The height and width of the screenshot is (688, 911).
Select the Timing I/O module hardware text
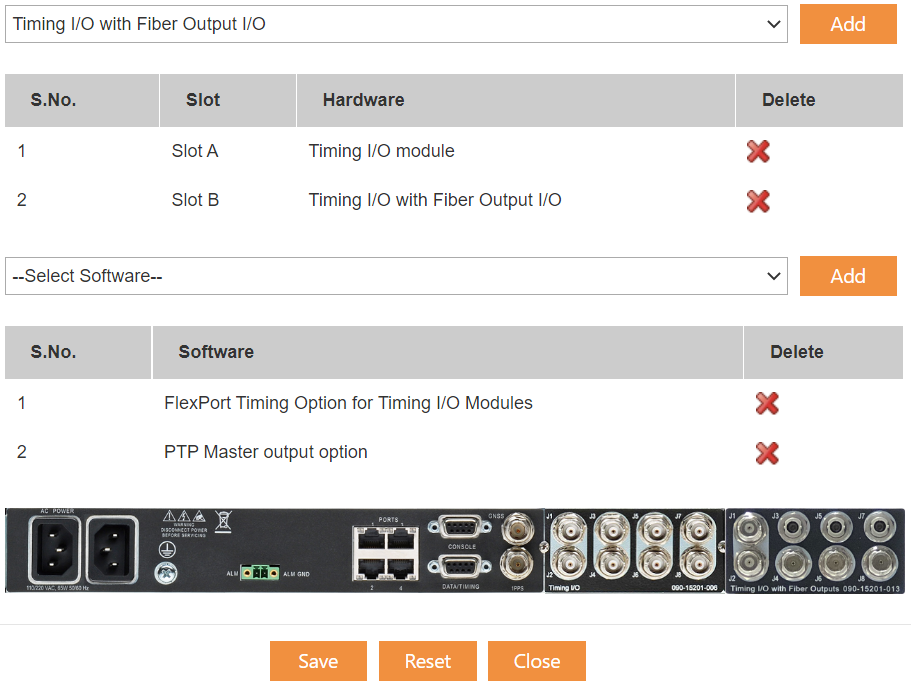381,151
